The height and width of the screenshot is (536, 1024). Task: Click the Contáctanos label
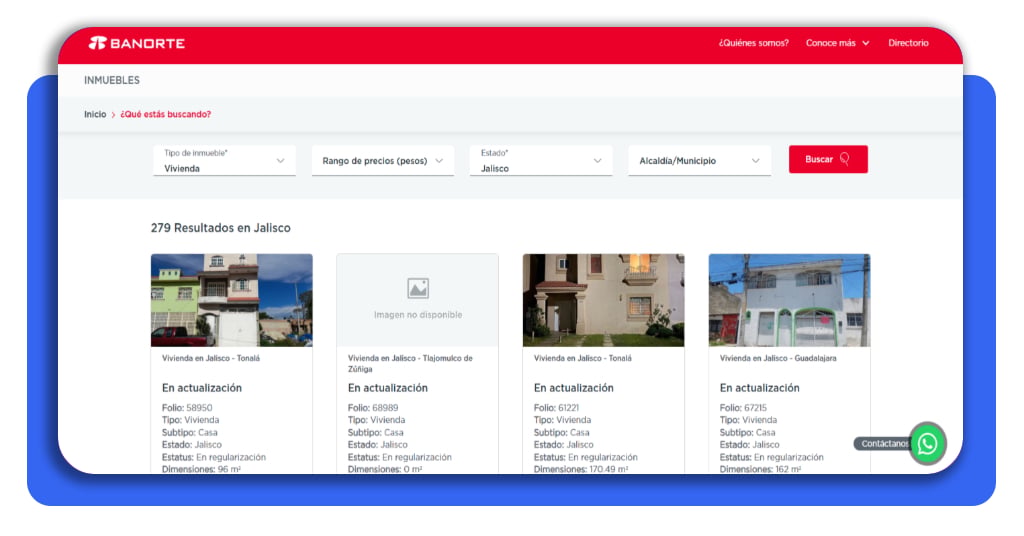[x=884, y=444]
